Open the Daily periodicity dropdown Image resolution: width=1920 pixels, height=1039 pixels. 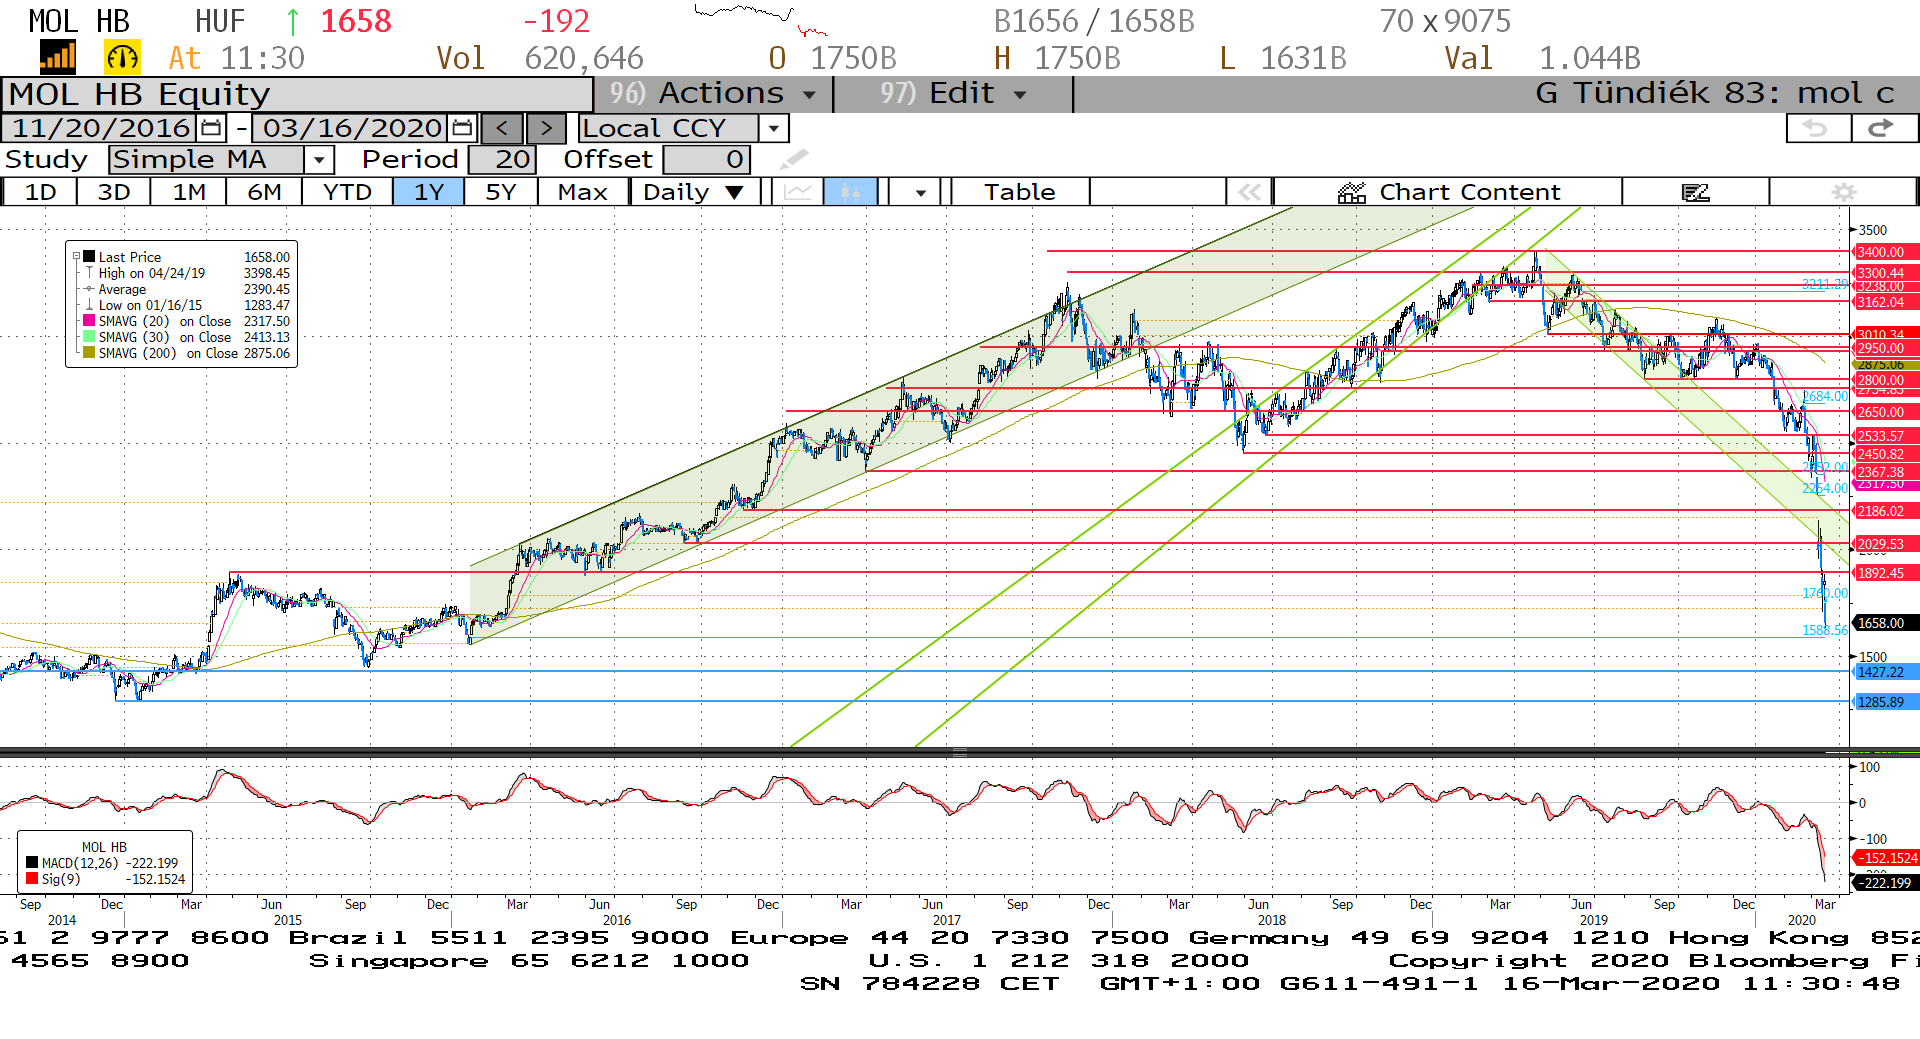694,192
